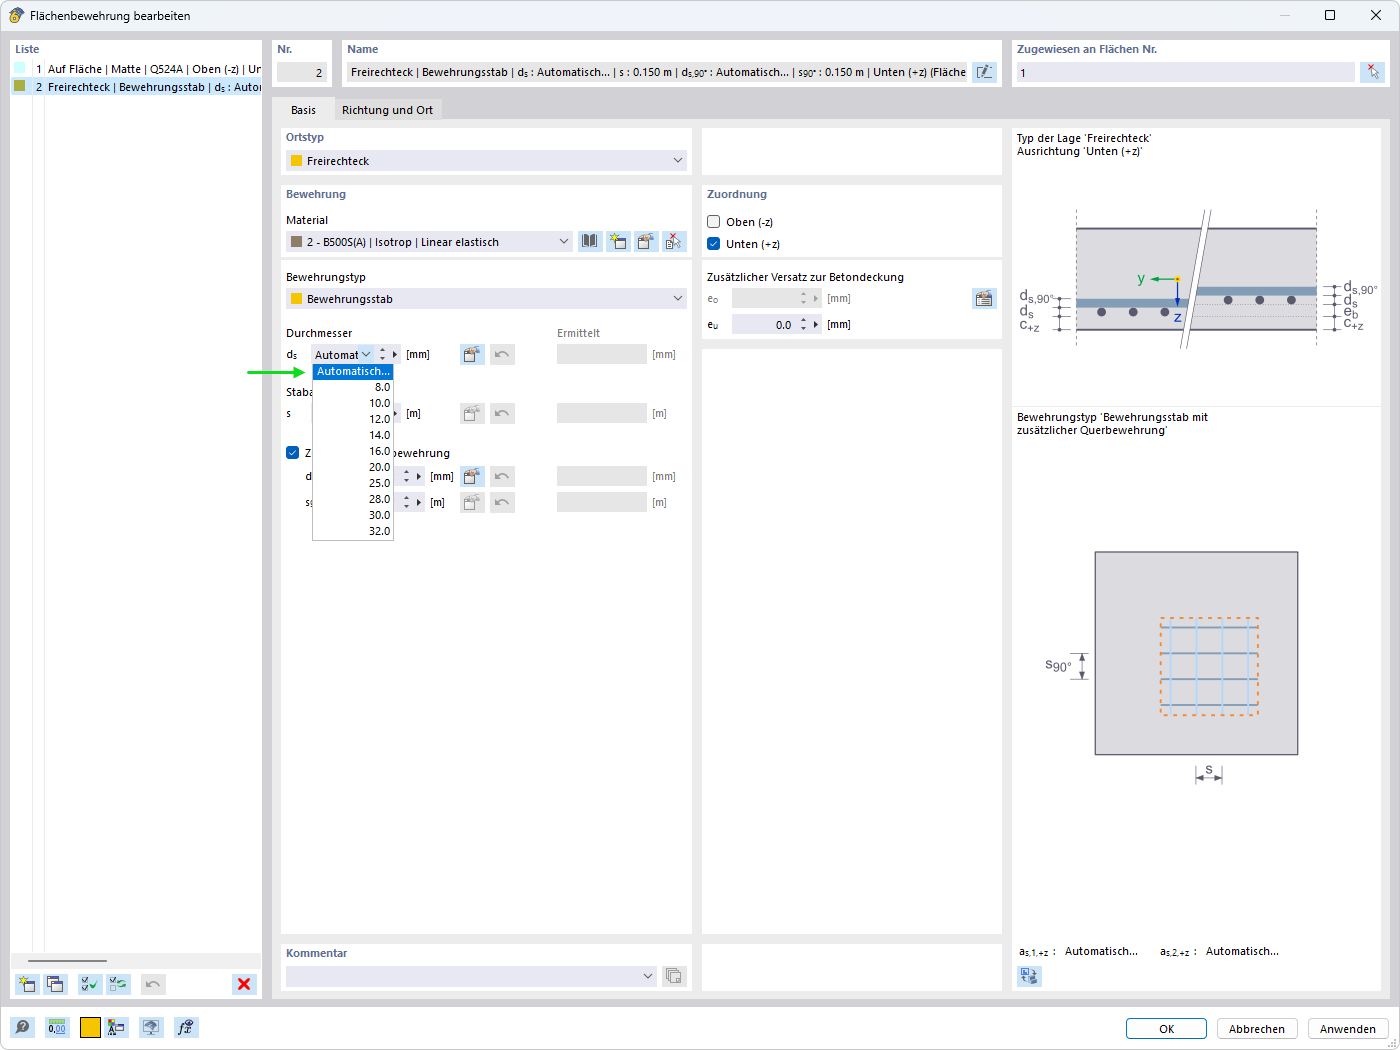Screen dimensions: 1400x1050
Task: Click the ds diameter value stepper
Action: [x=382, y=354]
